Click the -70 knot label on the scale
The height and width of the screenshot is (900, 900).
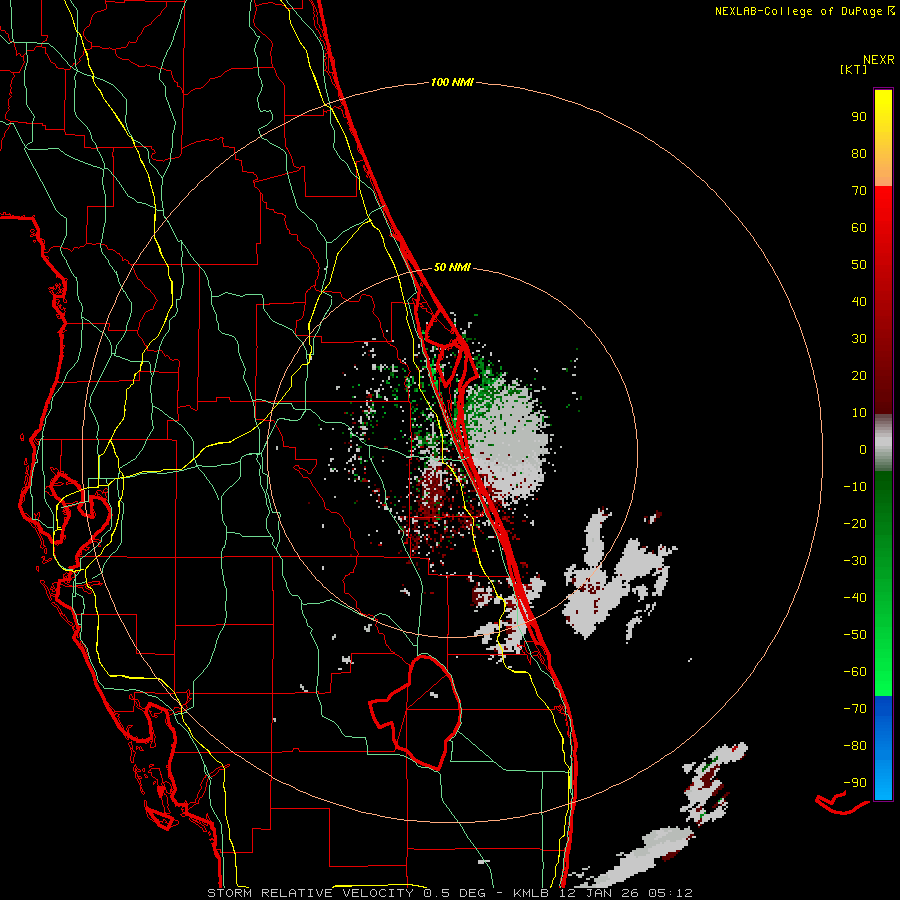point(855,709)
